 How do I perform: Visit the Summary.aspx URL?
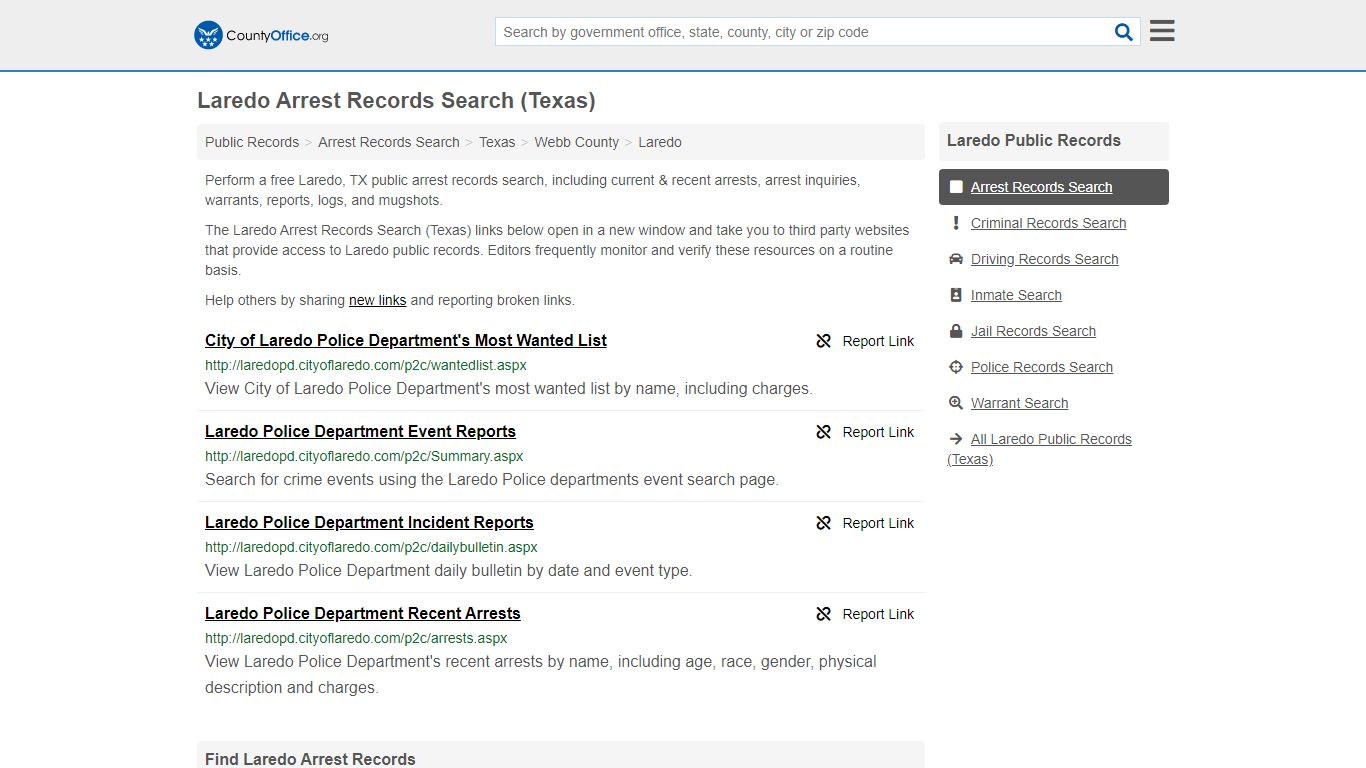click(x=364, y=456)
